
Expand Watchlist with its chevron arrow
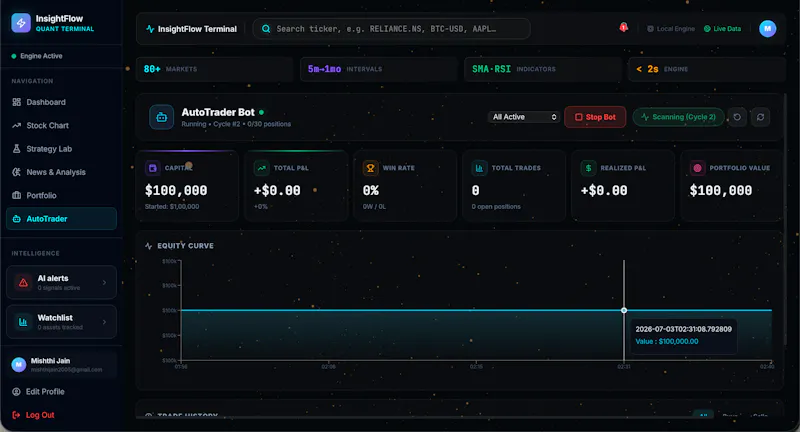(104, 322)
